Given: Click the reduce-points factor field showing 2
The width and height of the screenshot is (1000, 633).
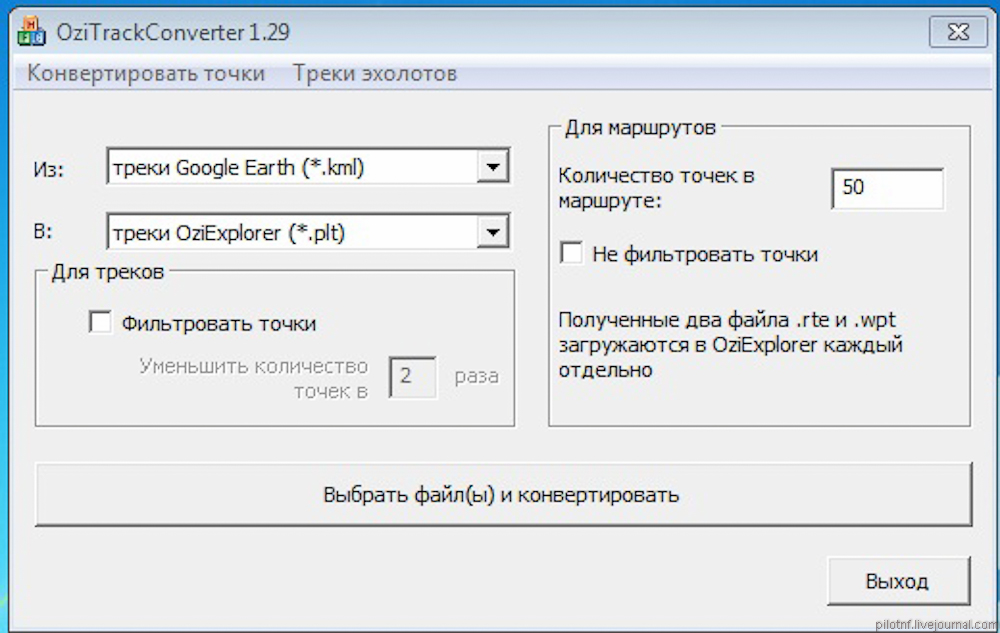Looking at the screenshot, I should point(413,377).
